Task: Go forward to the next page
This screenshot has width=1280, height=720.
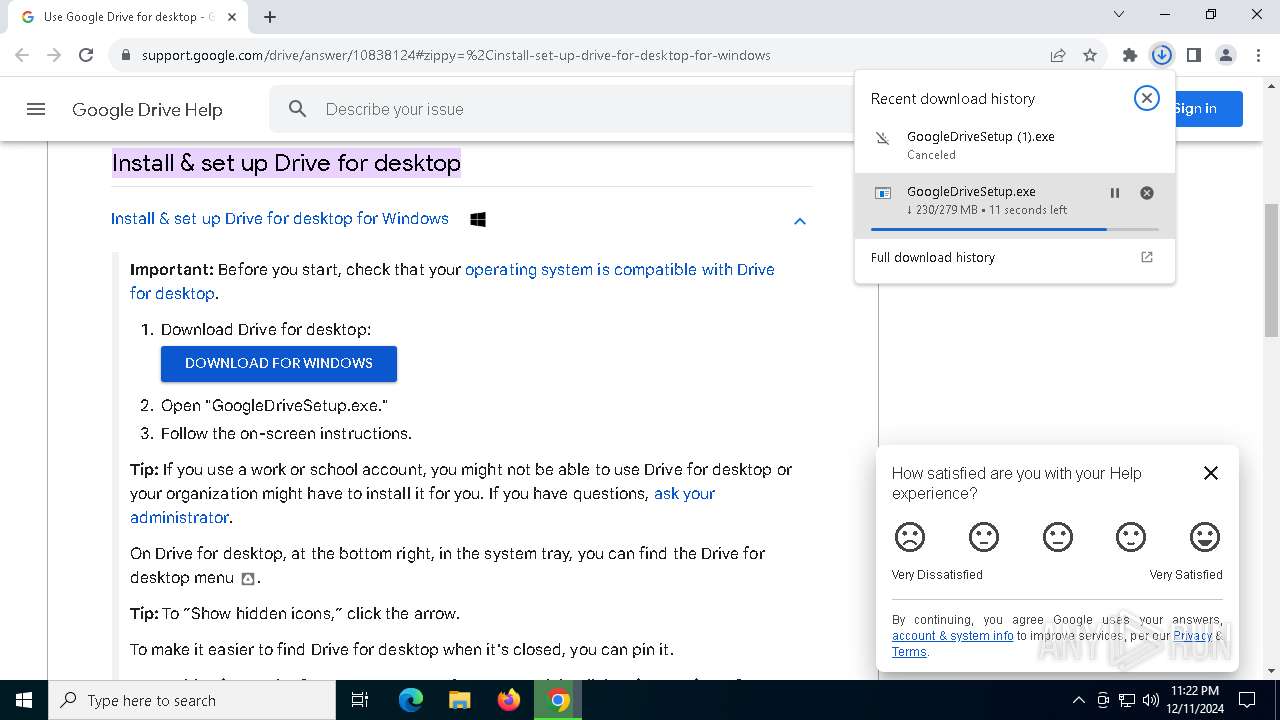Action: (54, 55)
